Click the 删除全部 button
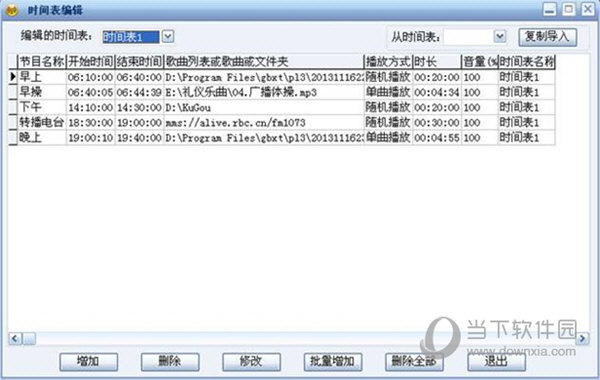600x380 pixels. (x=414, y=362)
